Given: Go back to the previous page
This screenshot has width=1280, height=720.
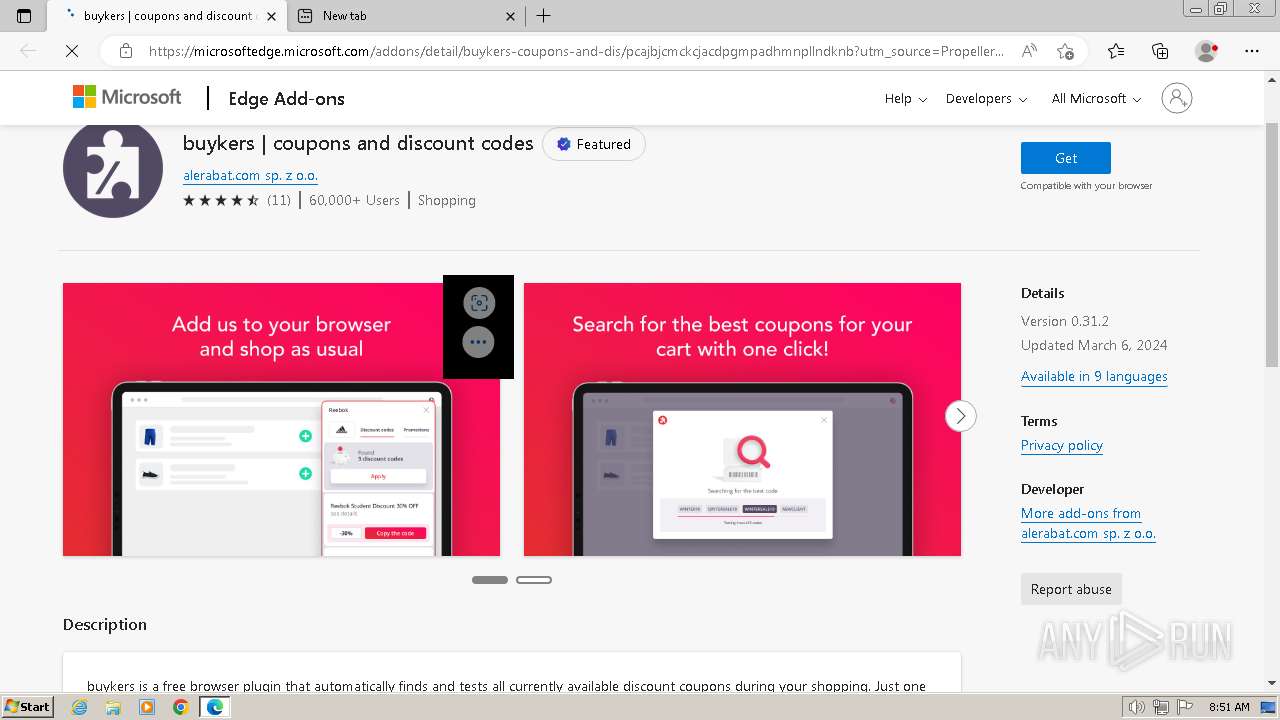Looking at the screenshot, I should 28,51.
